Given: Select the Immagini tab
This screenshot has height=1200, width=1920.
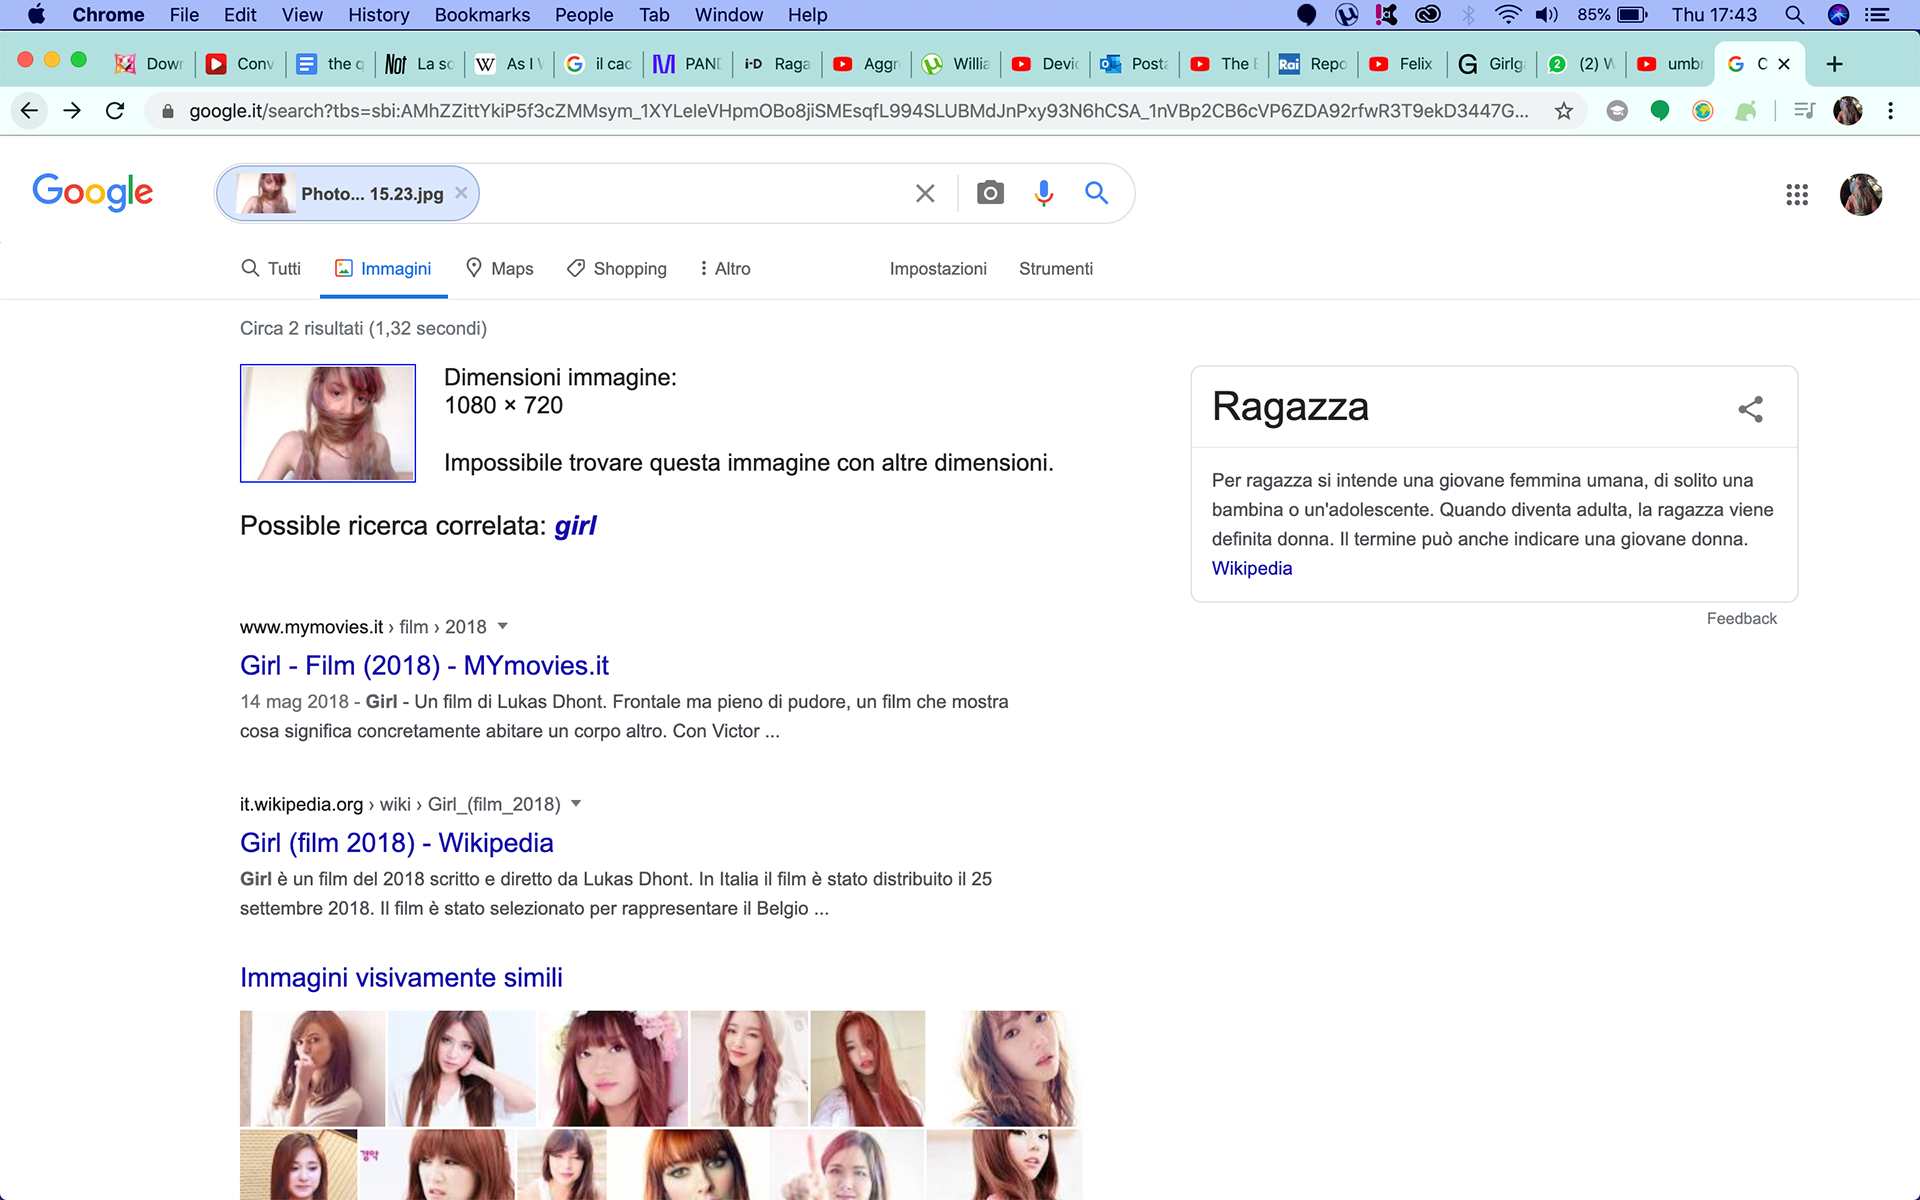Looking at the screenshot, I should click(x=383, y=269).
